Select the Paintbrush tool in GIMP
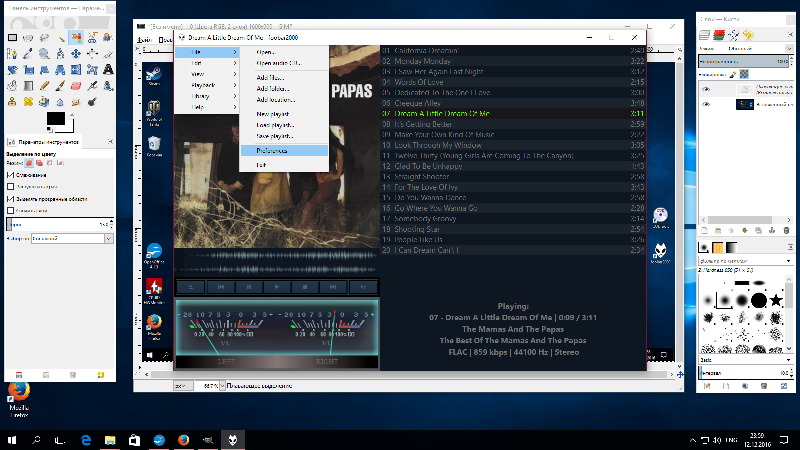Screen dimensions: 800x450 [x=60, y=86]
